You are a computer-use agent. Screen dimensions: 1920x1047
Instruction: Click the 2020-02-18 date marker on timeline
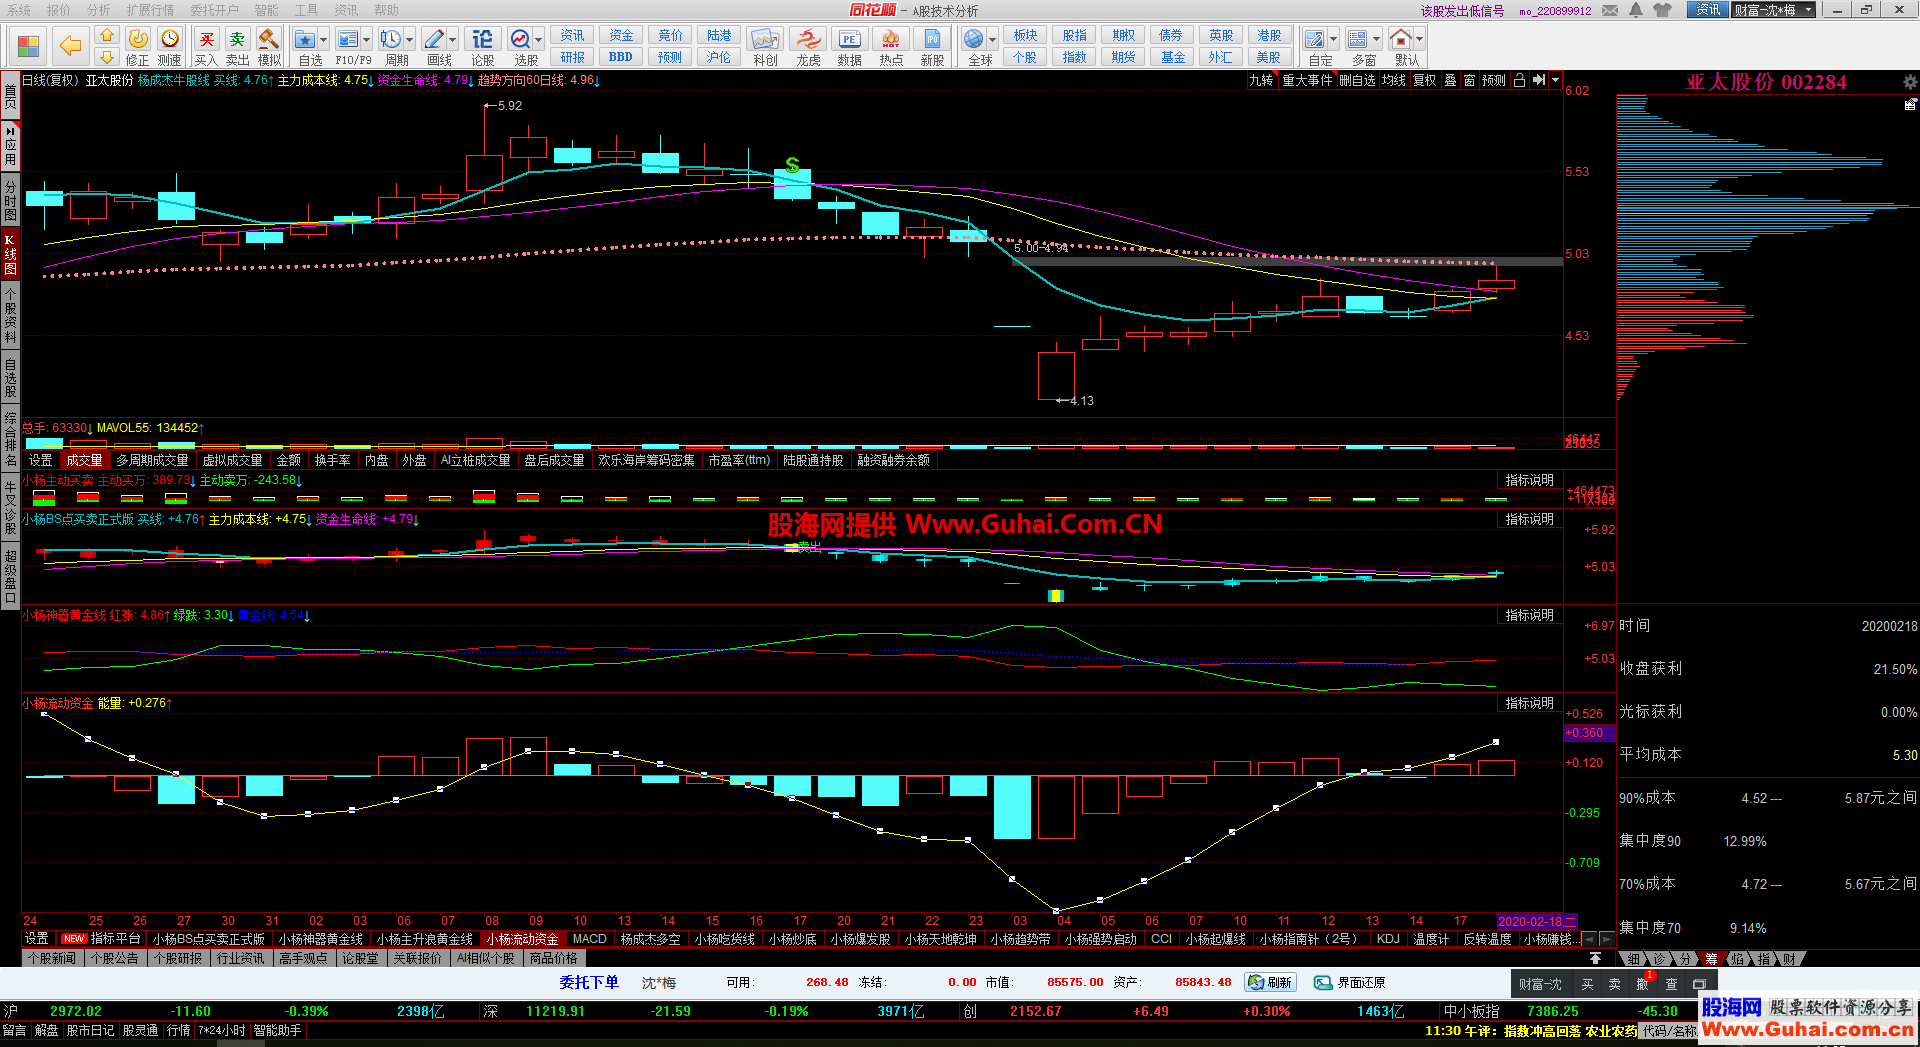click(x=1535, y=921)
